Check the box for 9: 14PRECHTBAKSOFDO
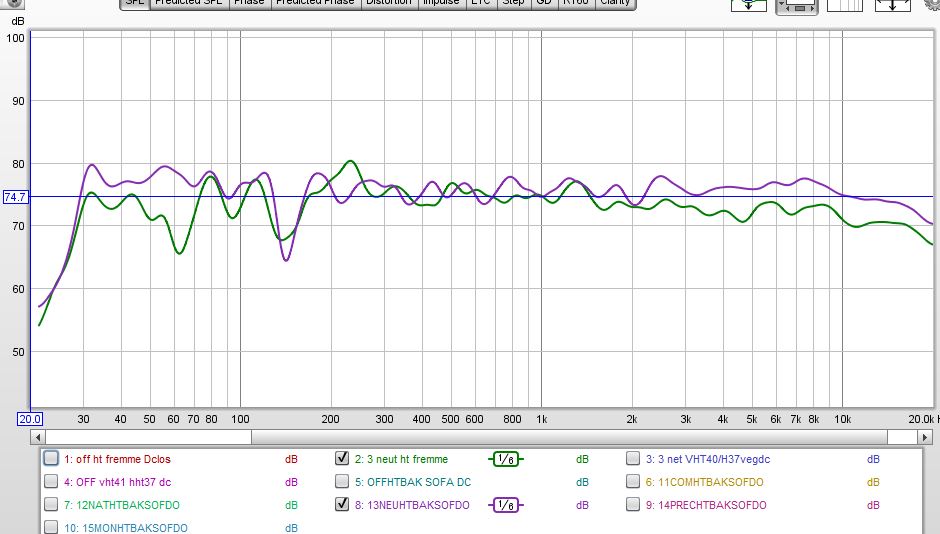The image size is (940, 534). [x=632, y=504]
